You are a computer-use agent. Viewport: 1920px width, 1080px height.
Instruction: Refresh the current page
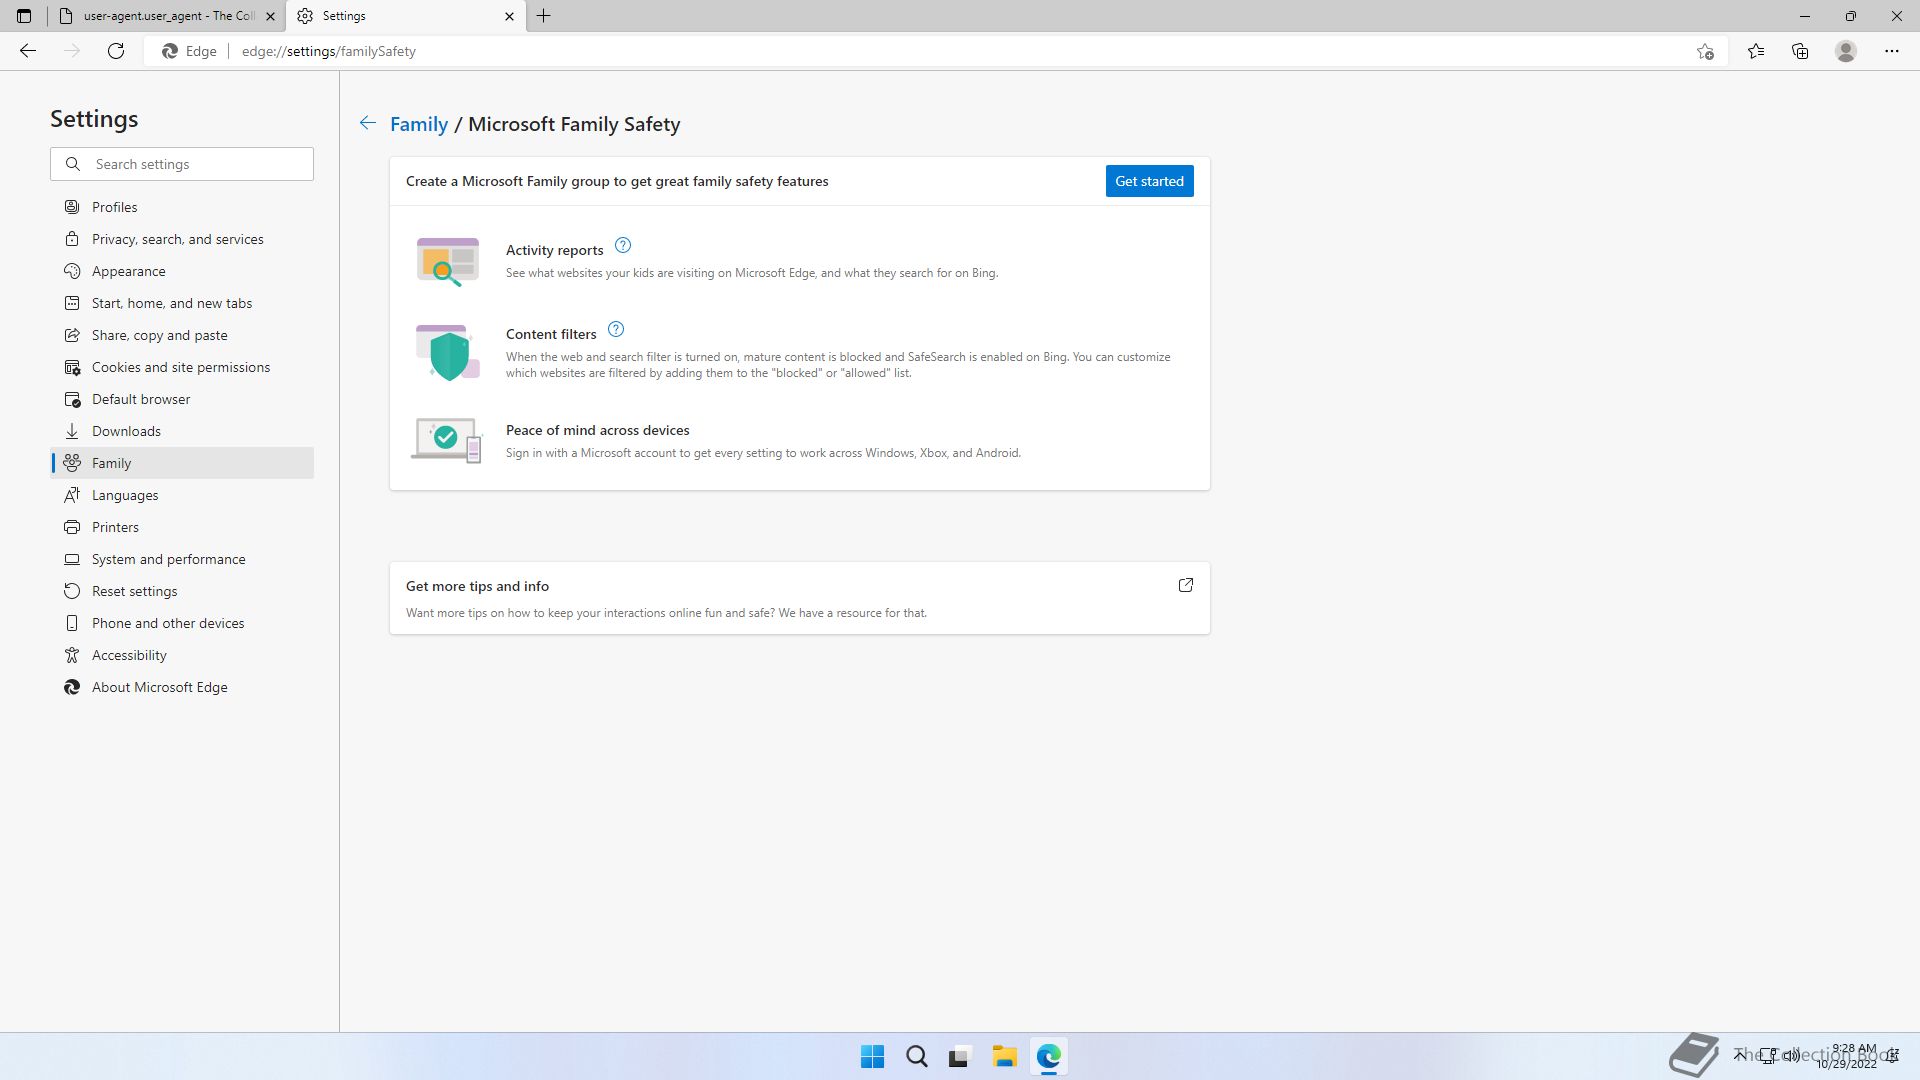pyautogui.click(x=116, y=51)
